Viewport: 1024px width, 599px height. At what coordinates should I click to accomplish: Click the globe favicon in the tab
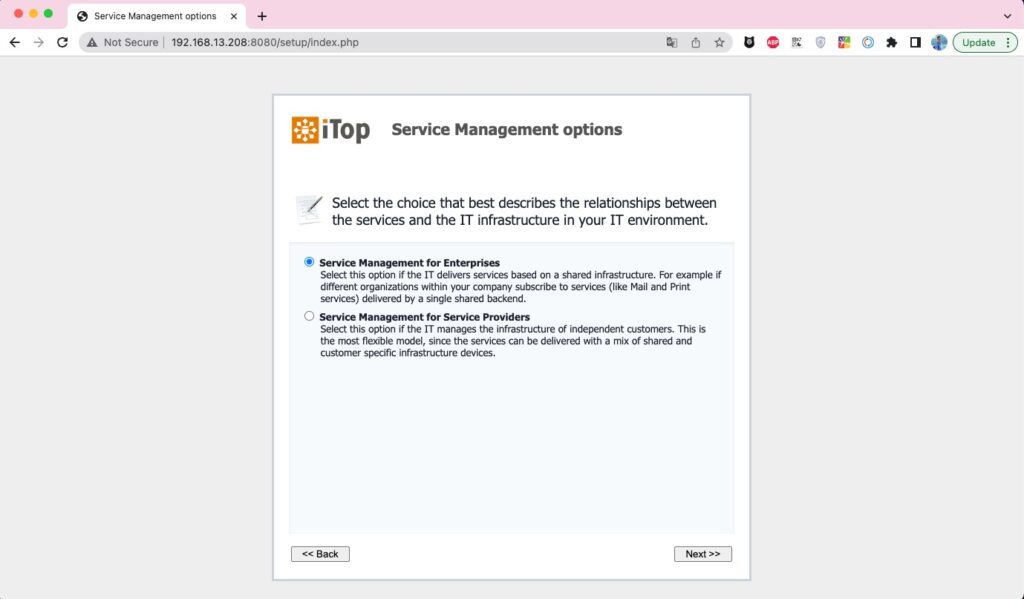click(82, 16)
